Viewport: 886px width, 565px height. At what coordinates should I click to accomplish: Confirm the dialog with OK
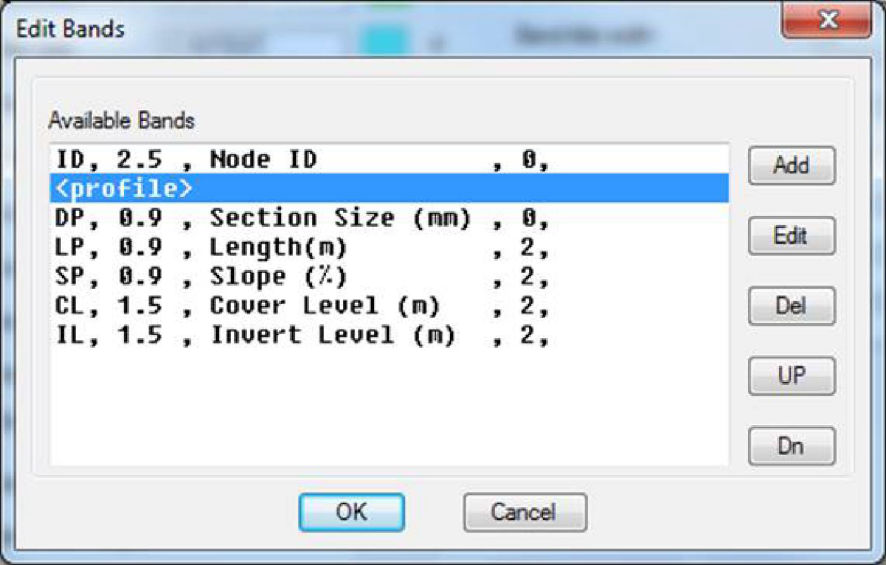coord(351,512)
